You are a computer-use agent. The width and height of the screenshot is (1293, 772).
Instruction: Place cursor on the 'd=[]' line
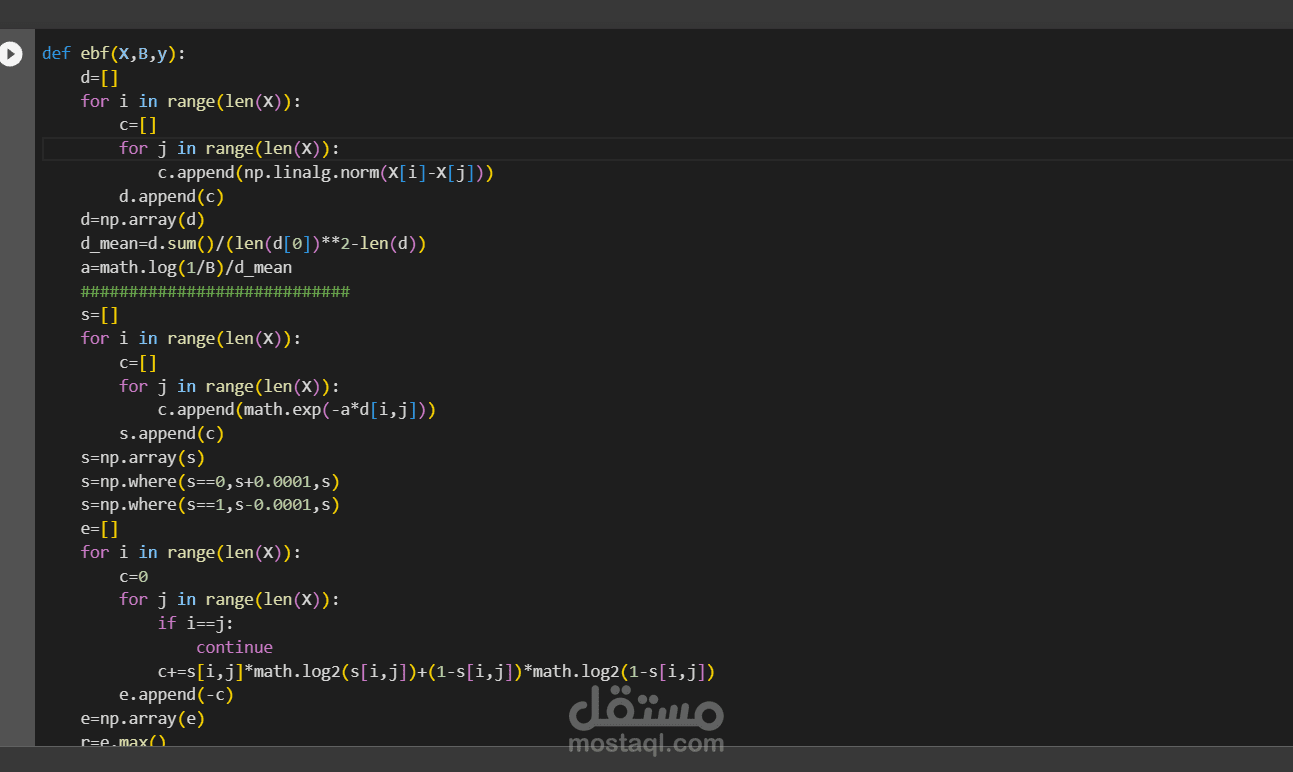pos(100,77)
